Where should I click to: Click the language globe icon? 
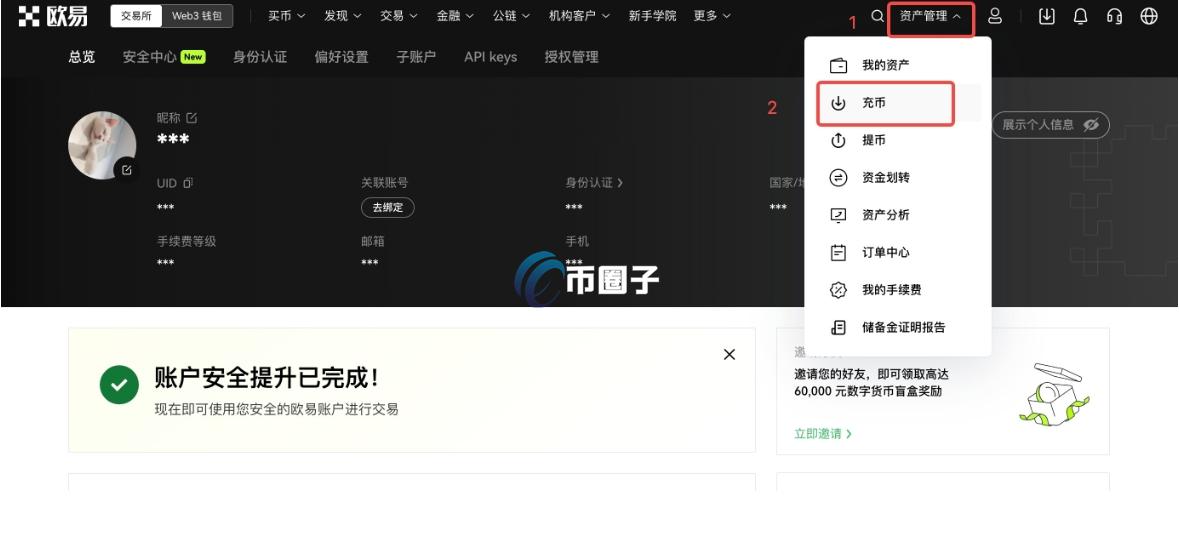tap(1149, 16)
